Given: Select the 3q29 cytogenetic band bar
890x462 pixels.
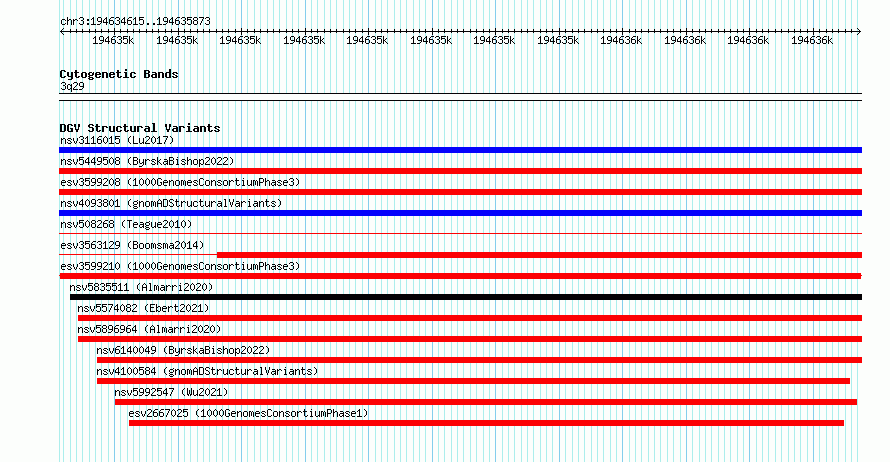Looking at the screenshot, I should 460,97.
